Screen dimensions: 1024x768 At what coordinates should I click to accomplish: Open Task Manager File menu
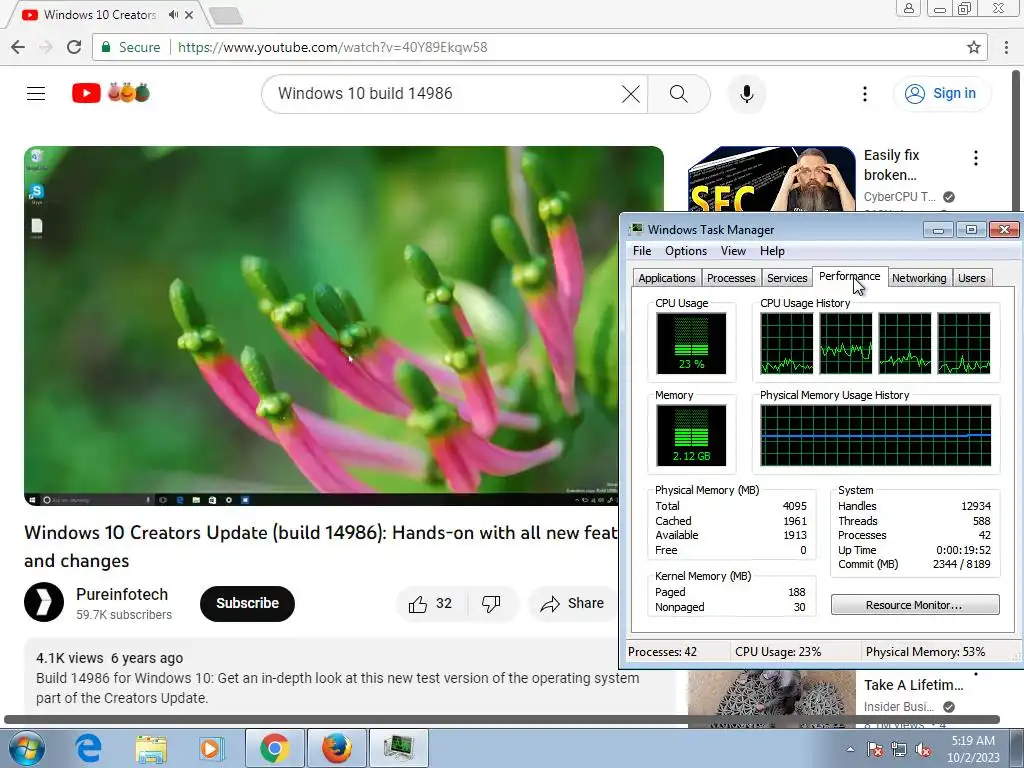point(642,251)
